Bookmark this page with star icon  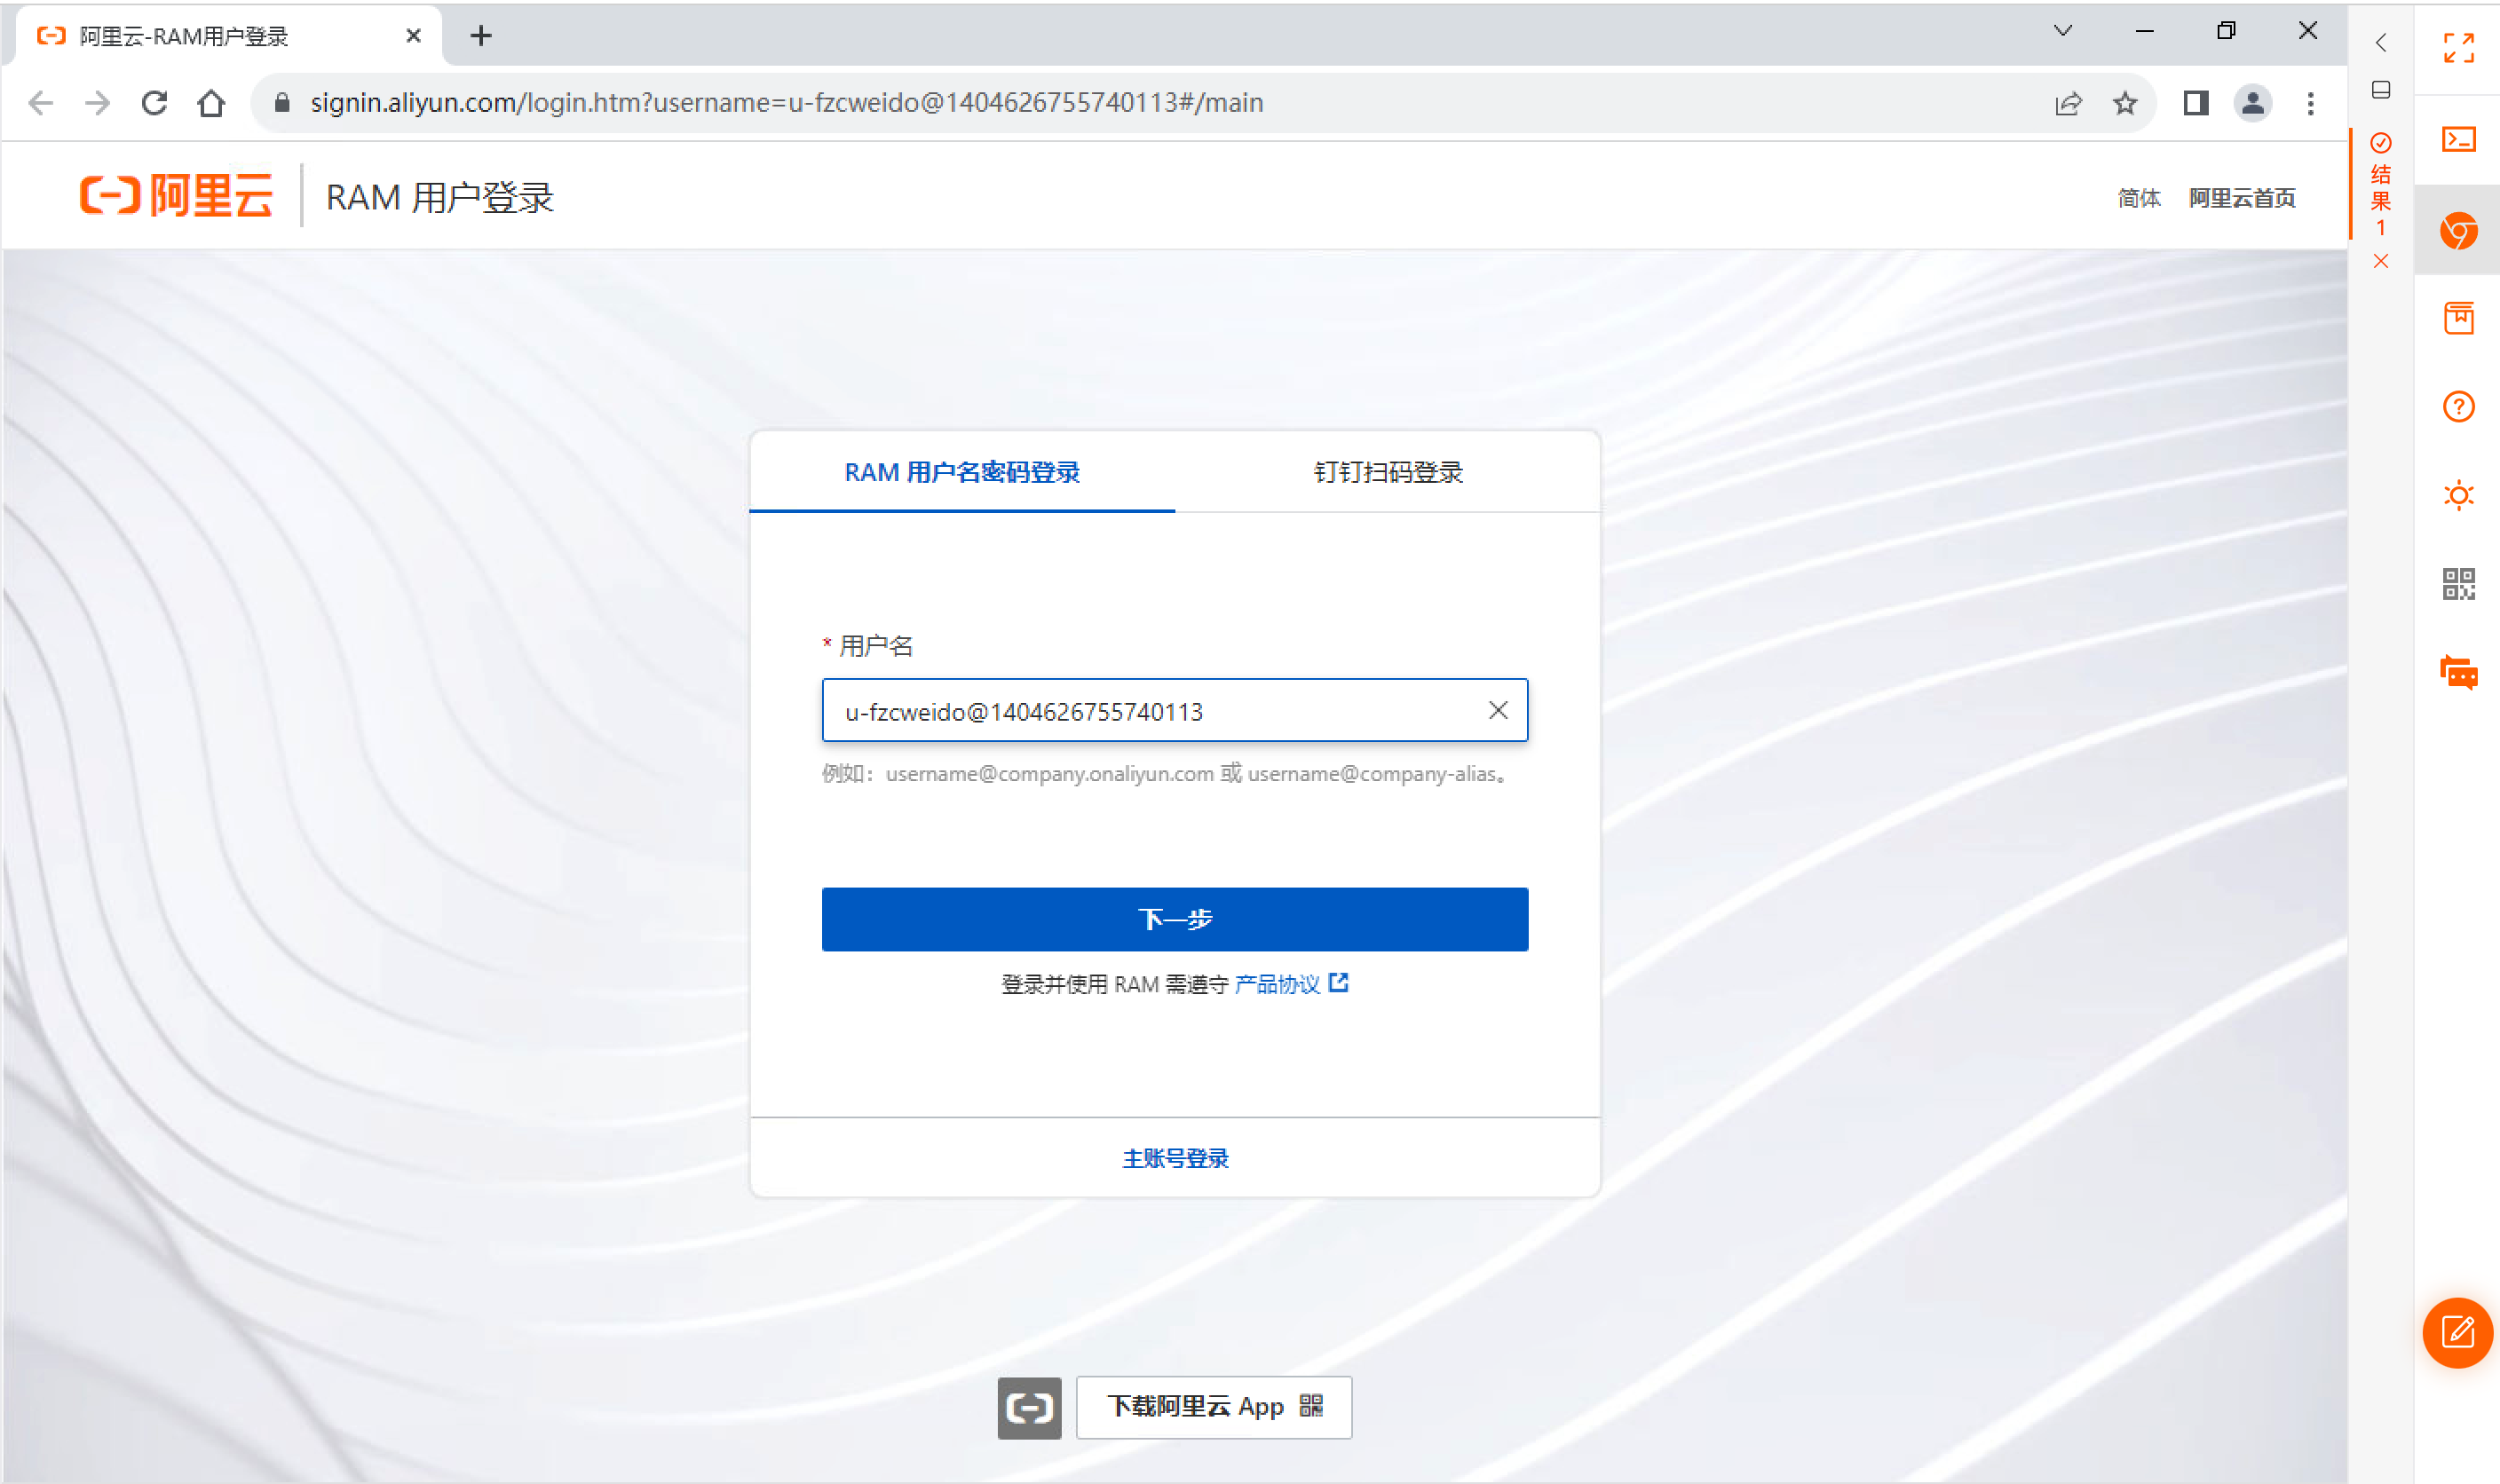click(2125, 103)
